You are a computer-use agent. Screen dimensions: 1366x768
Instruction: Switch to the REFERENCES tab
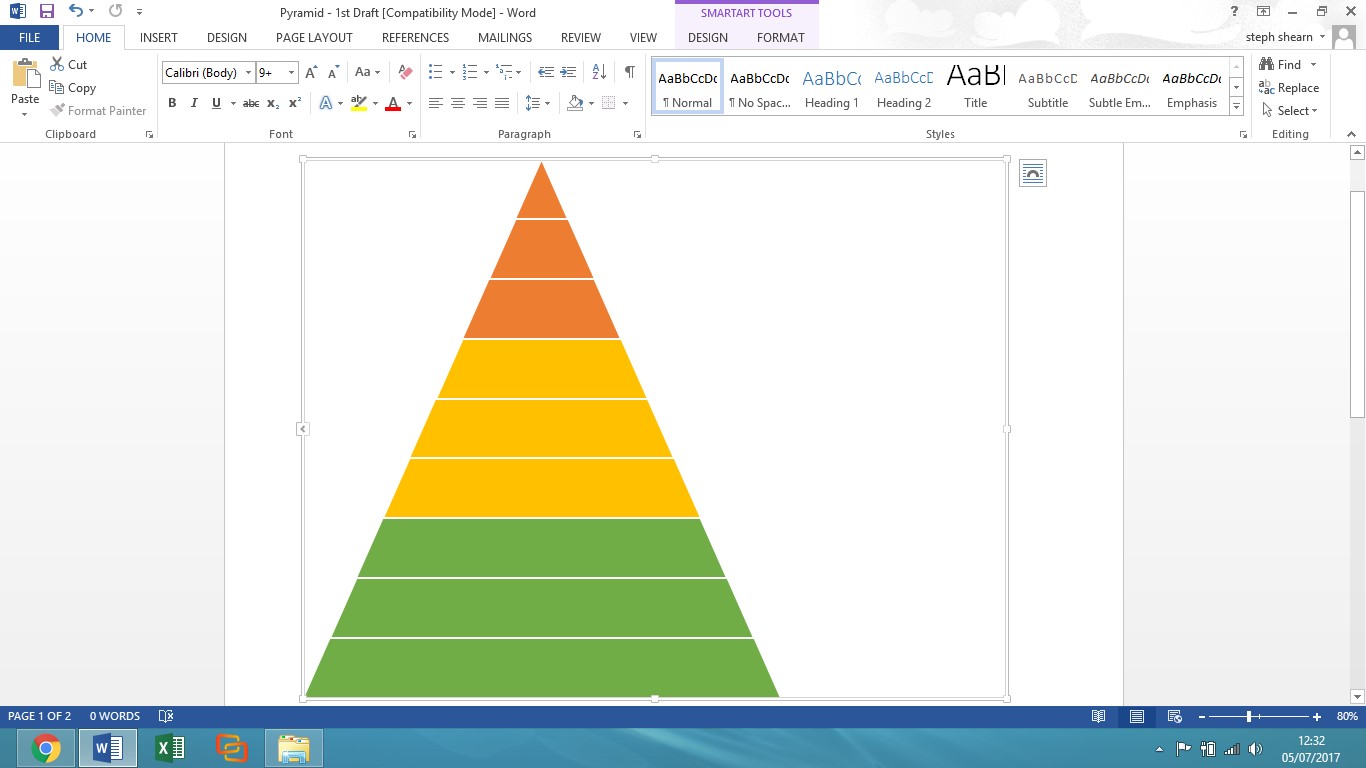[x=415, y=37]
